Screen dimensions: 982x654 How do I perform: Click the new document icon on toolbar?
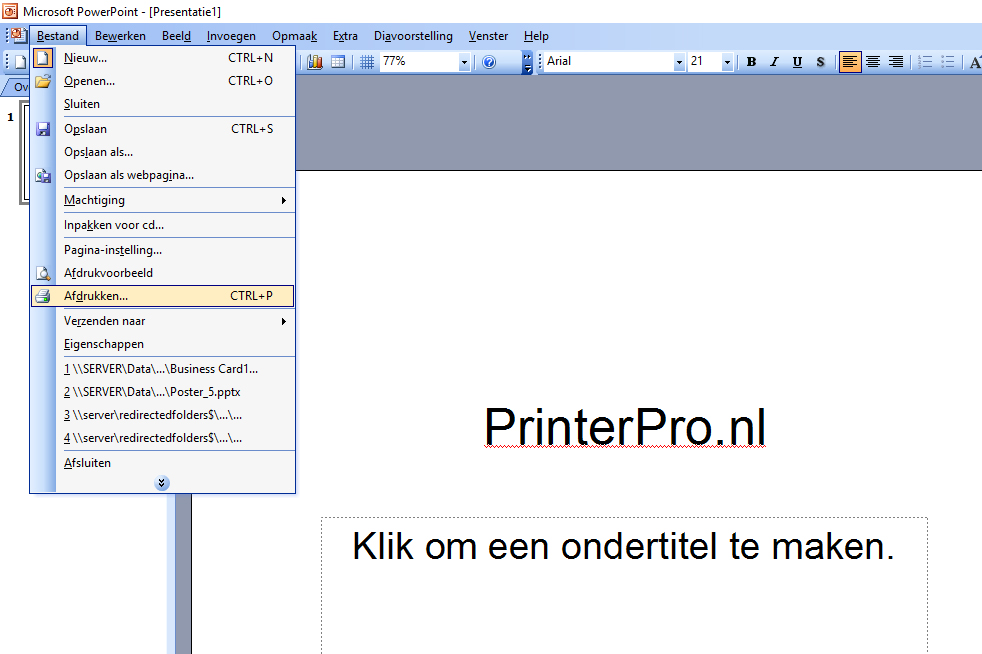coord(20,61)
